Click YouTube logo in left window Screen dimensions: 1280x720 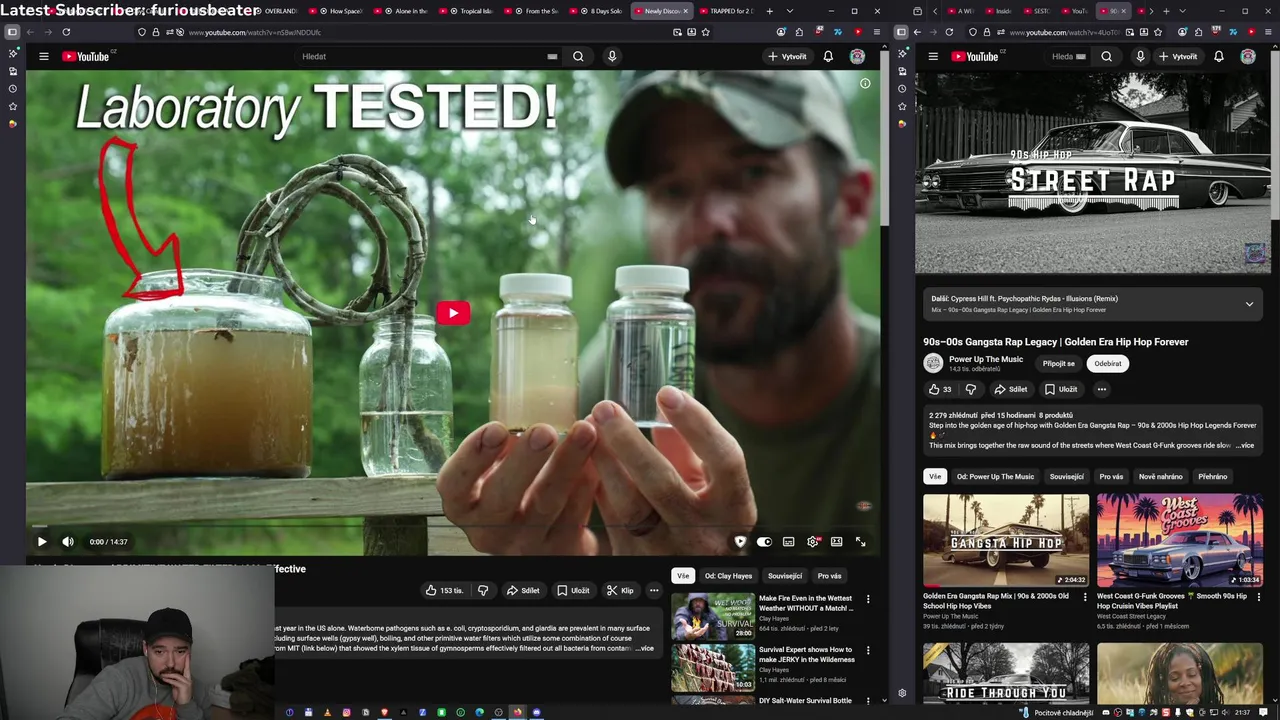[87, 56]
